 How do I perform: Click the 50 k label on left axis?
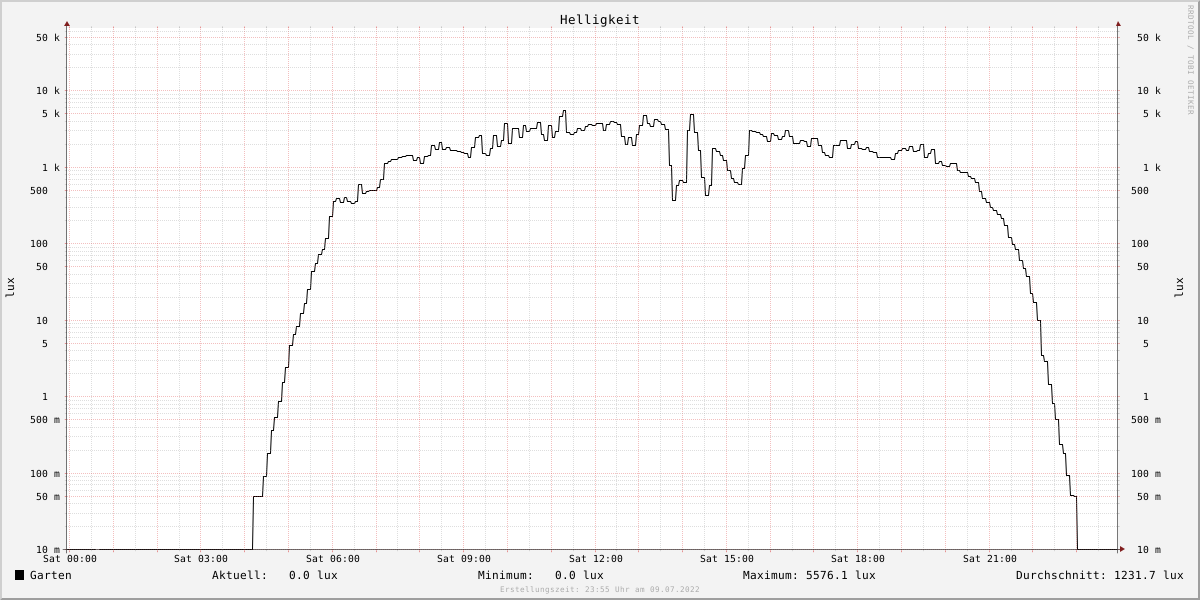pyautogui.click(x=48, y=38)
